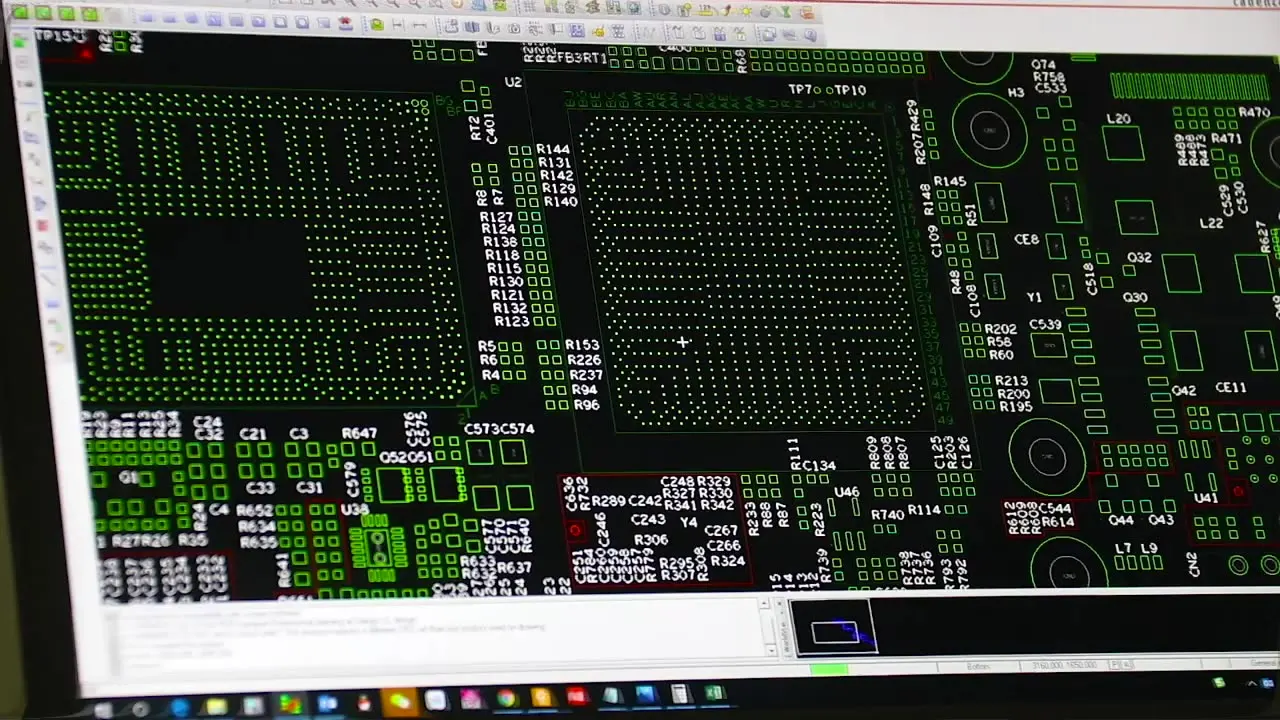Viewport: 1280px width, 720px height.
Task: Open Excel from the Windows taskbar
Action: pos(714,693)
